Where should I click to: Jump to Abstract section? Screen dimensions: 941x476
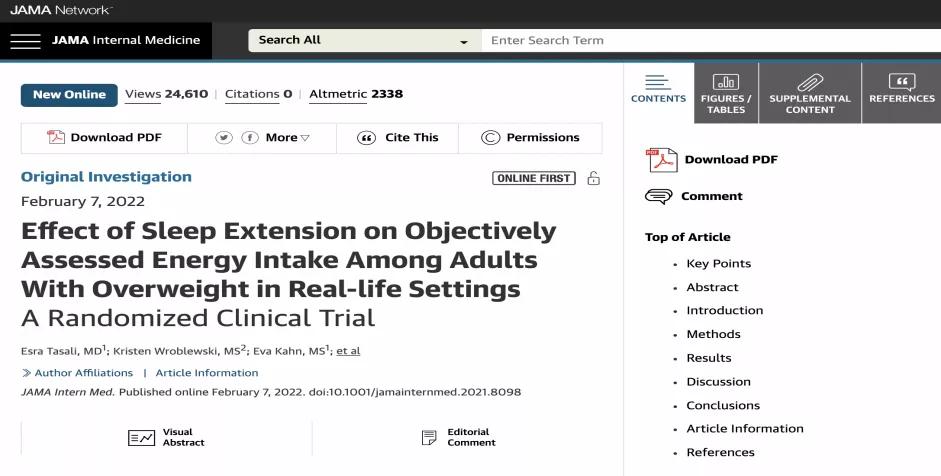[x=712, y=288]
